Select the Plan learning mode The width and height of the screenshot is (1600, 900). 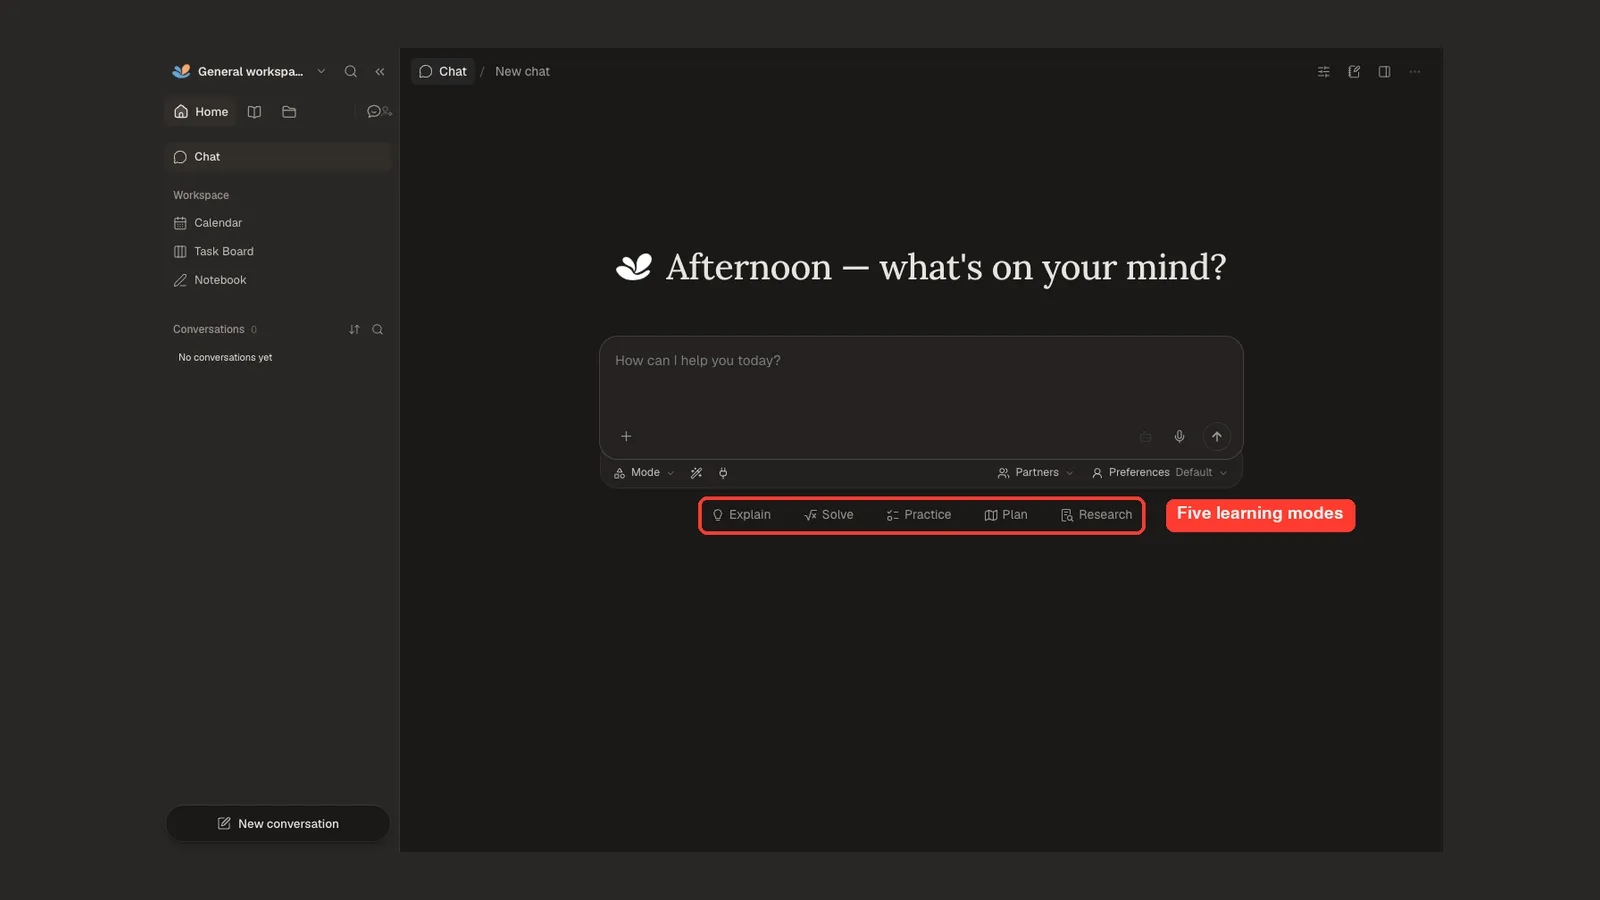1006,515
